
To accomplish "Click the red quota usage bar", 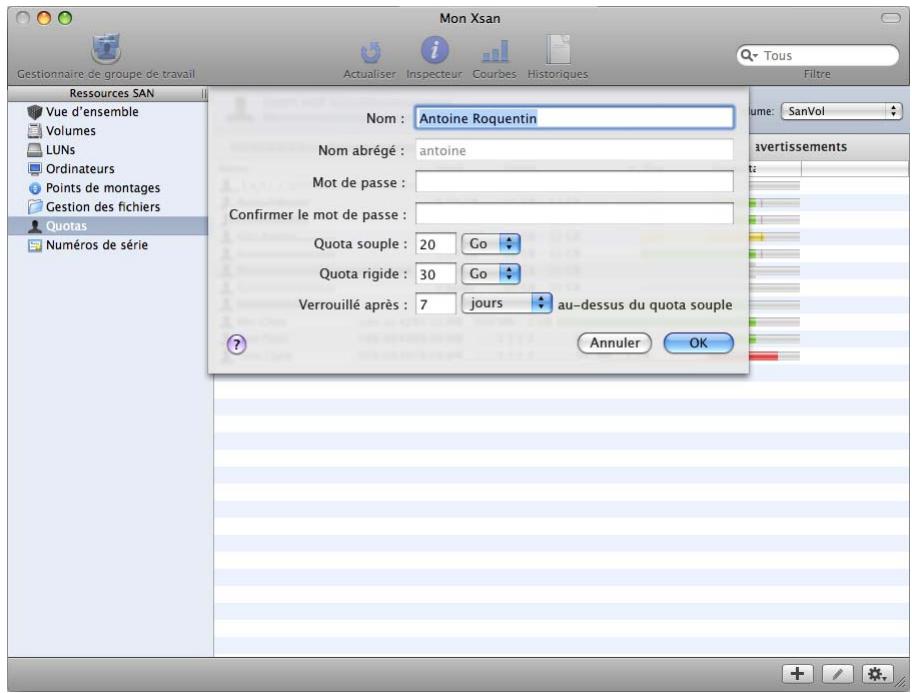I will point(764,356).
